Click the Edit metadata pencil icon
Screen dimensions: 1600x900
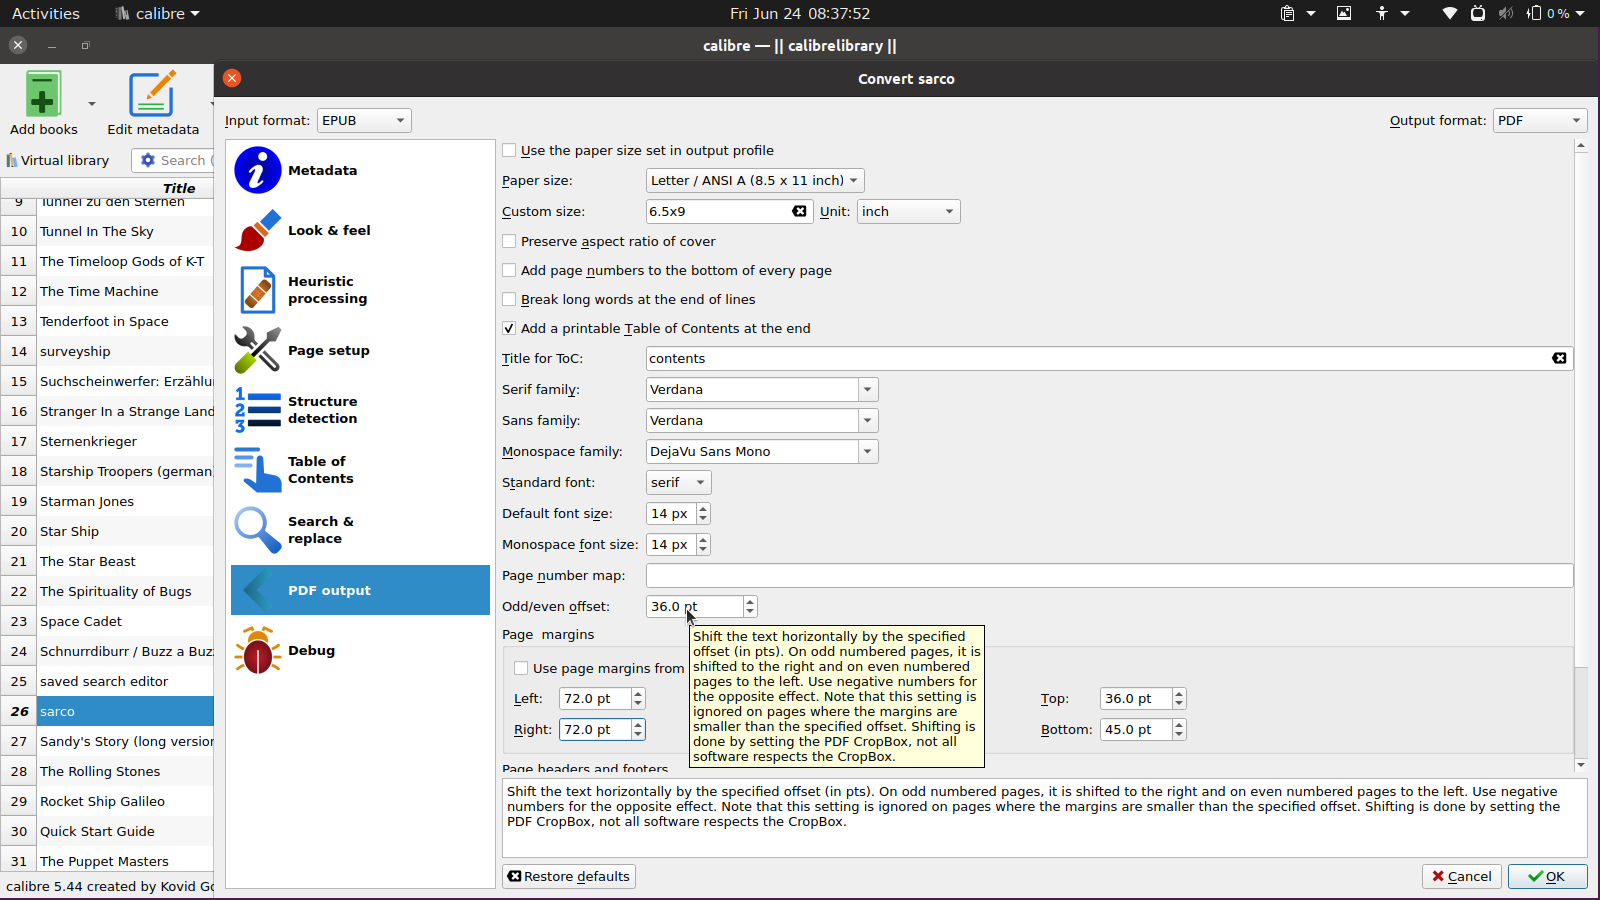click(x=152, y=94)
